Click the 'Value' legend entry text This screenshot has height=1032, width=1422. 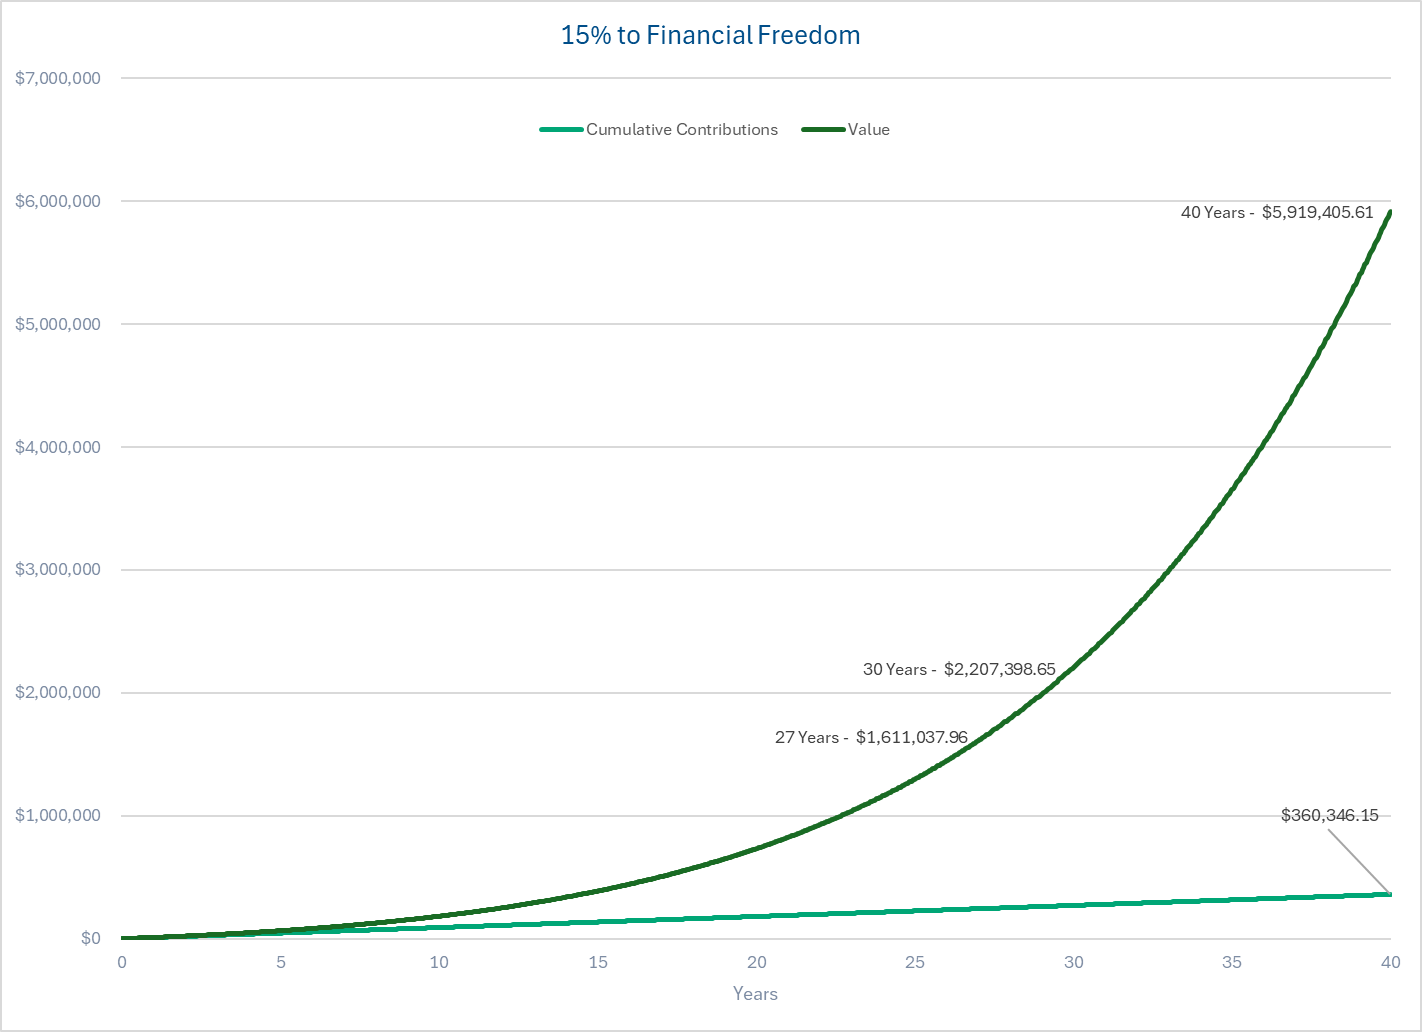click(868, 130)
